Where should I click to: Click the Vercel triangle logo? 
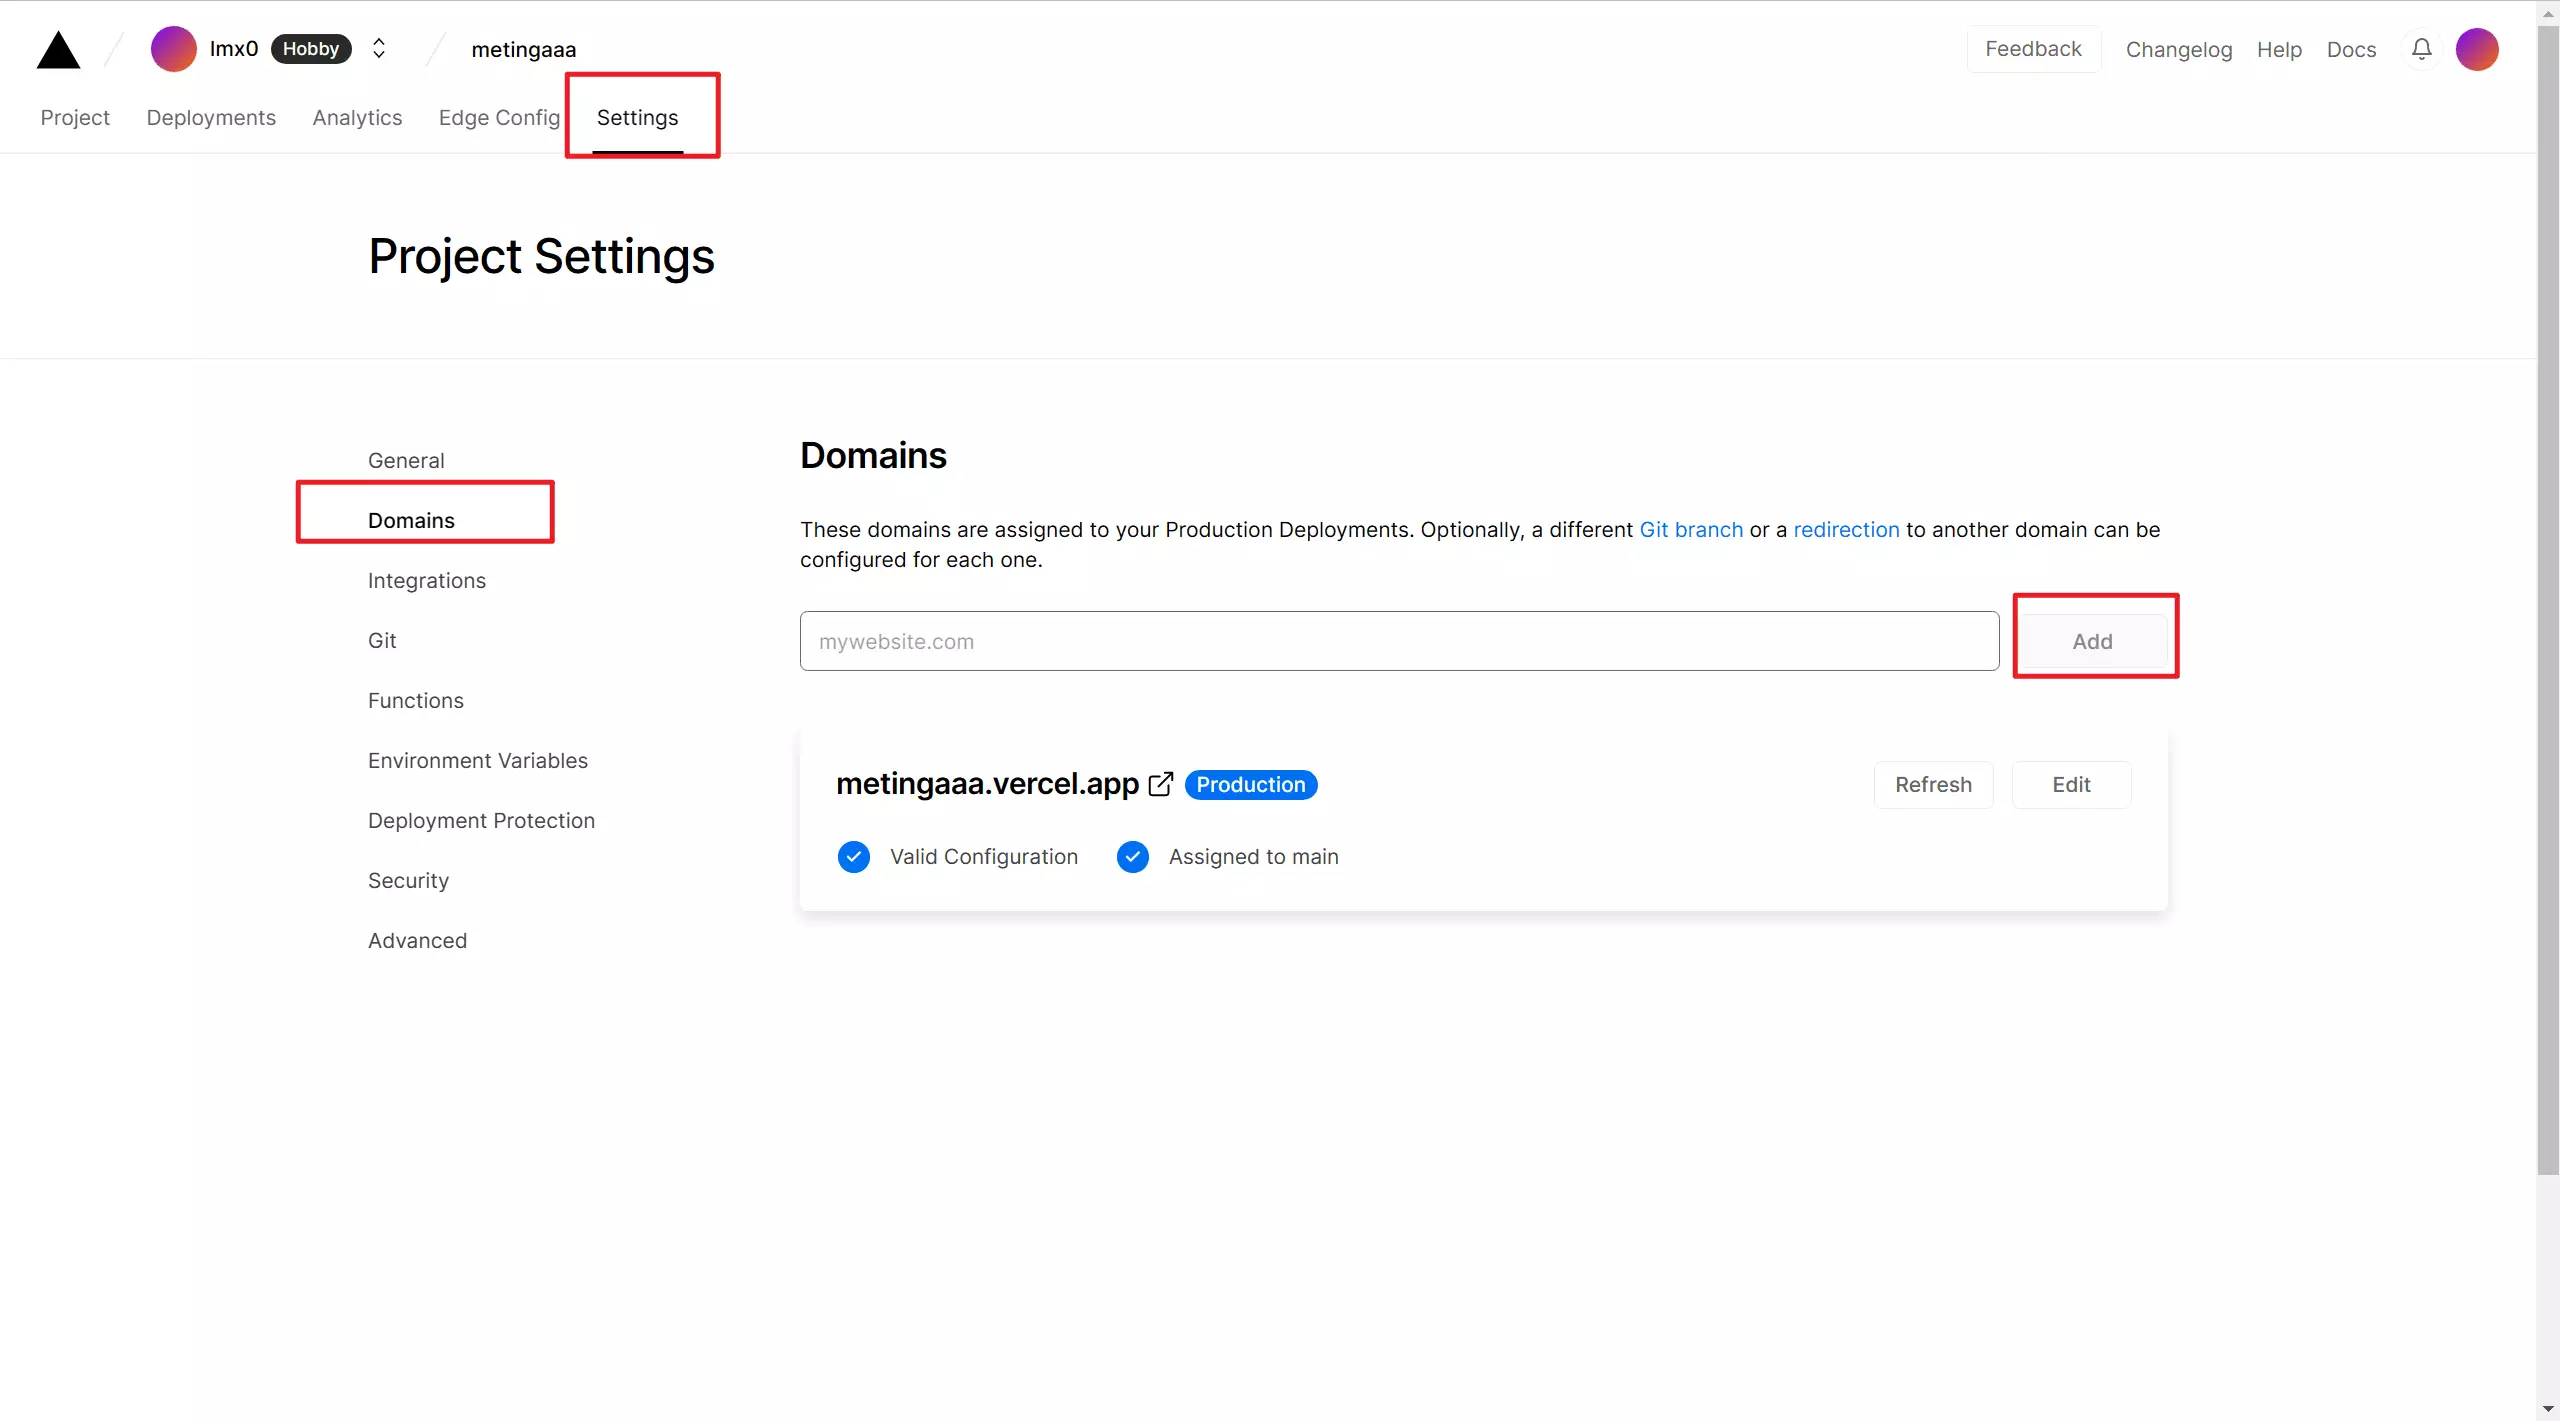(58, 50)
